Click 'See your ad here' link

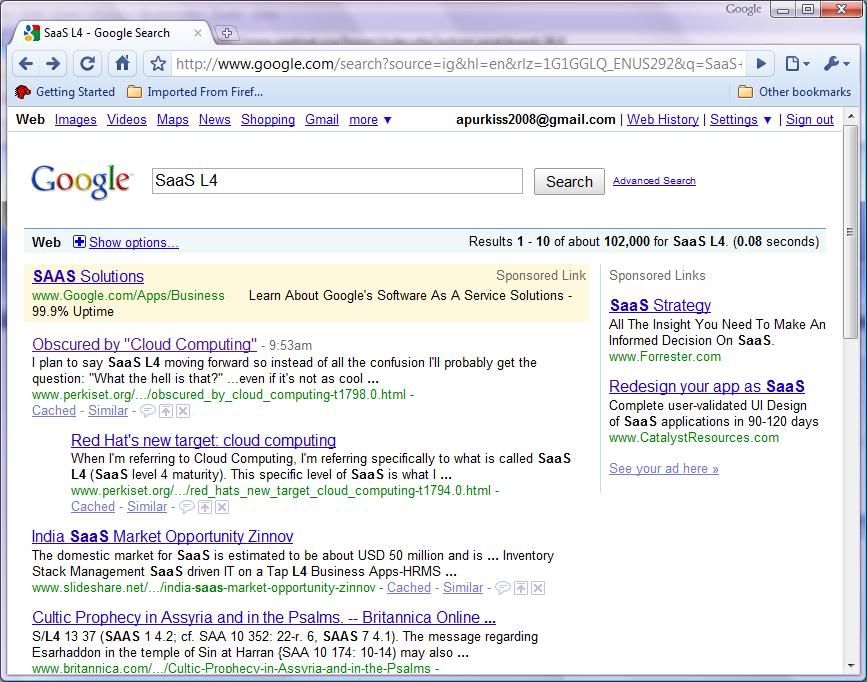point(664,468)
